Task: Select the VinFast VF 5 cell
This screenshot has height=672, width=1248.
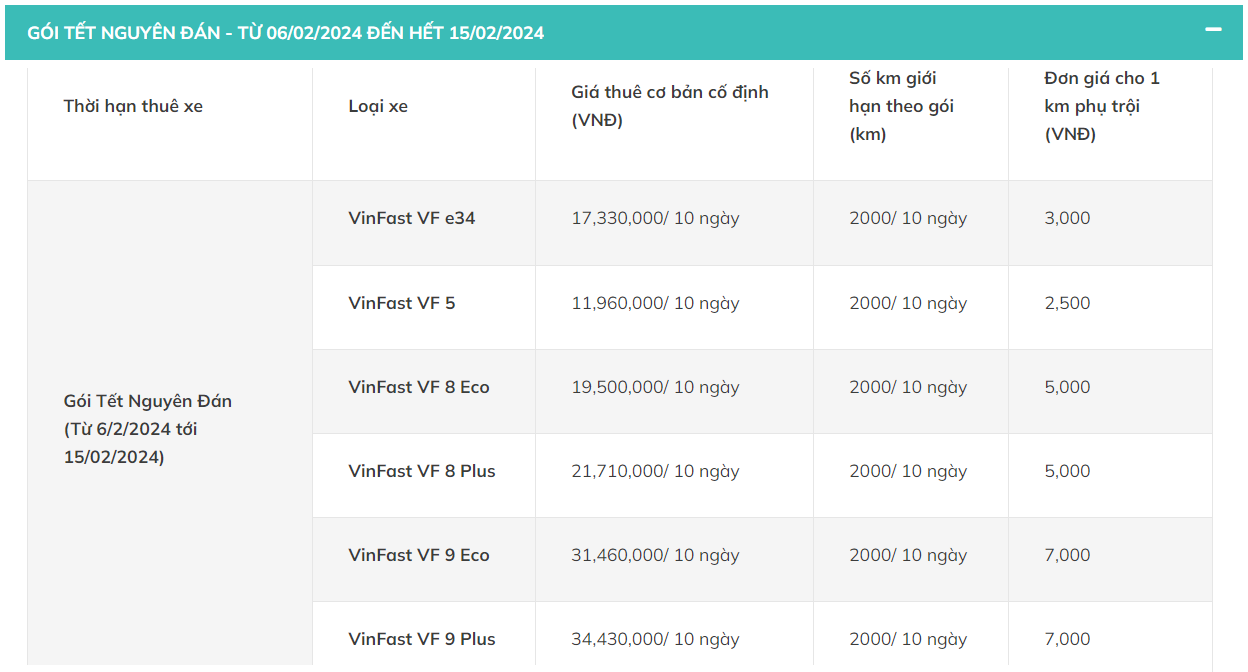Action: pos(402,303)
